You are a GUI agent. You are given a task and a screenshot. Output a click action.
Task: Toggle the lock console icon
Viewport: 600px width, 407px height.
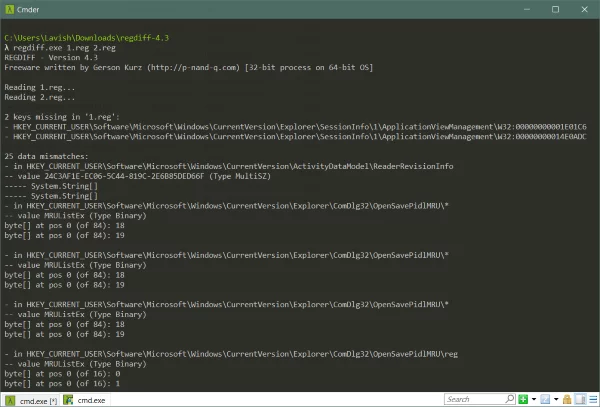point(567,399)
